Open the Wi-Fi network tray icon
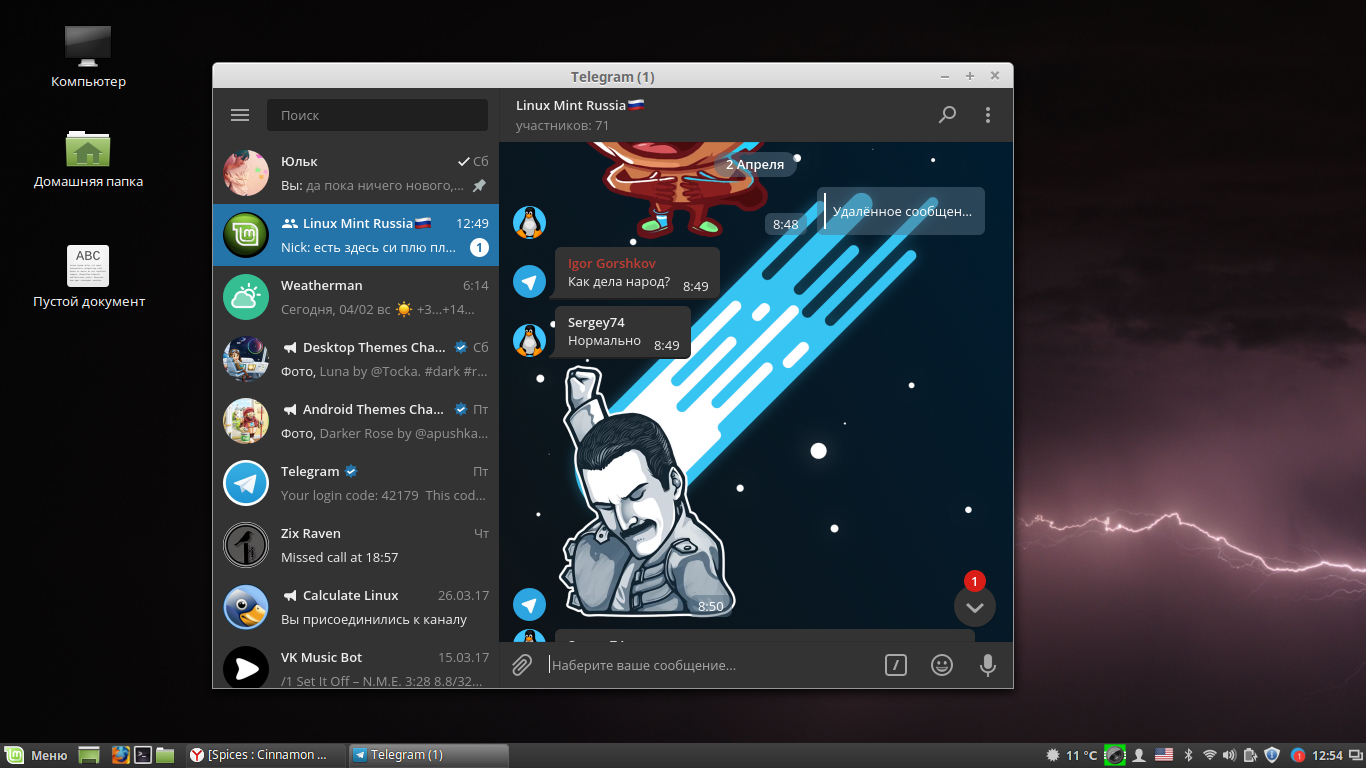This screenshot has width=1366, height=768. click(x=1210, y=755)
